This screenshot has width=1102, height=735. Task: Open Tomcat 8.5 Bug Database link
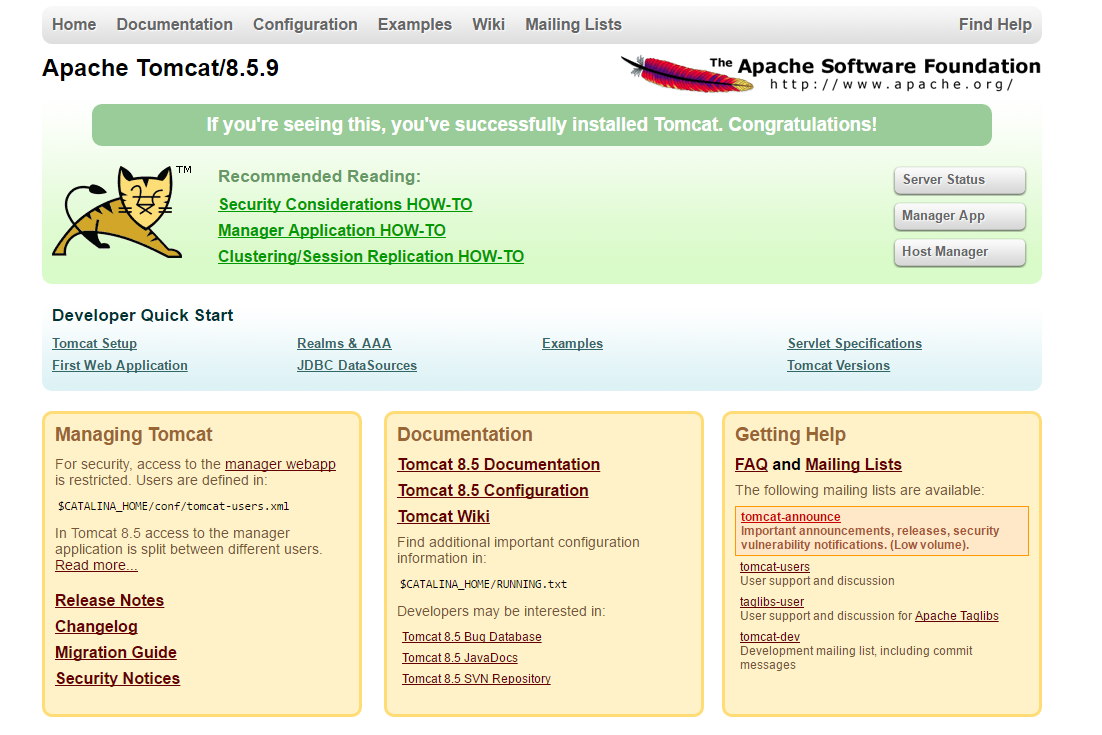[472, 637]
